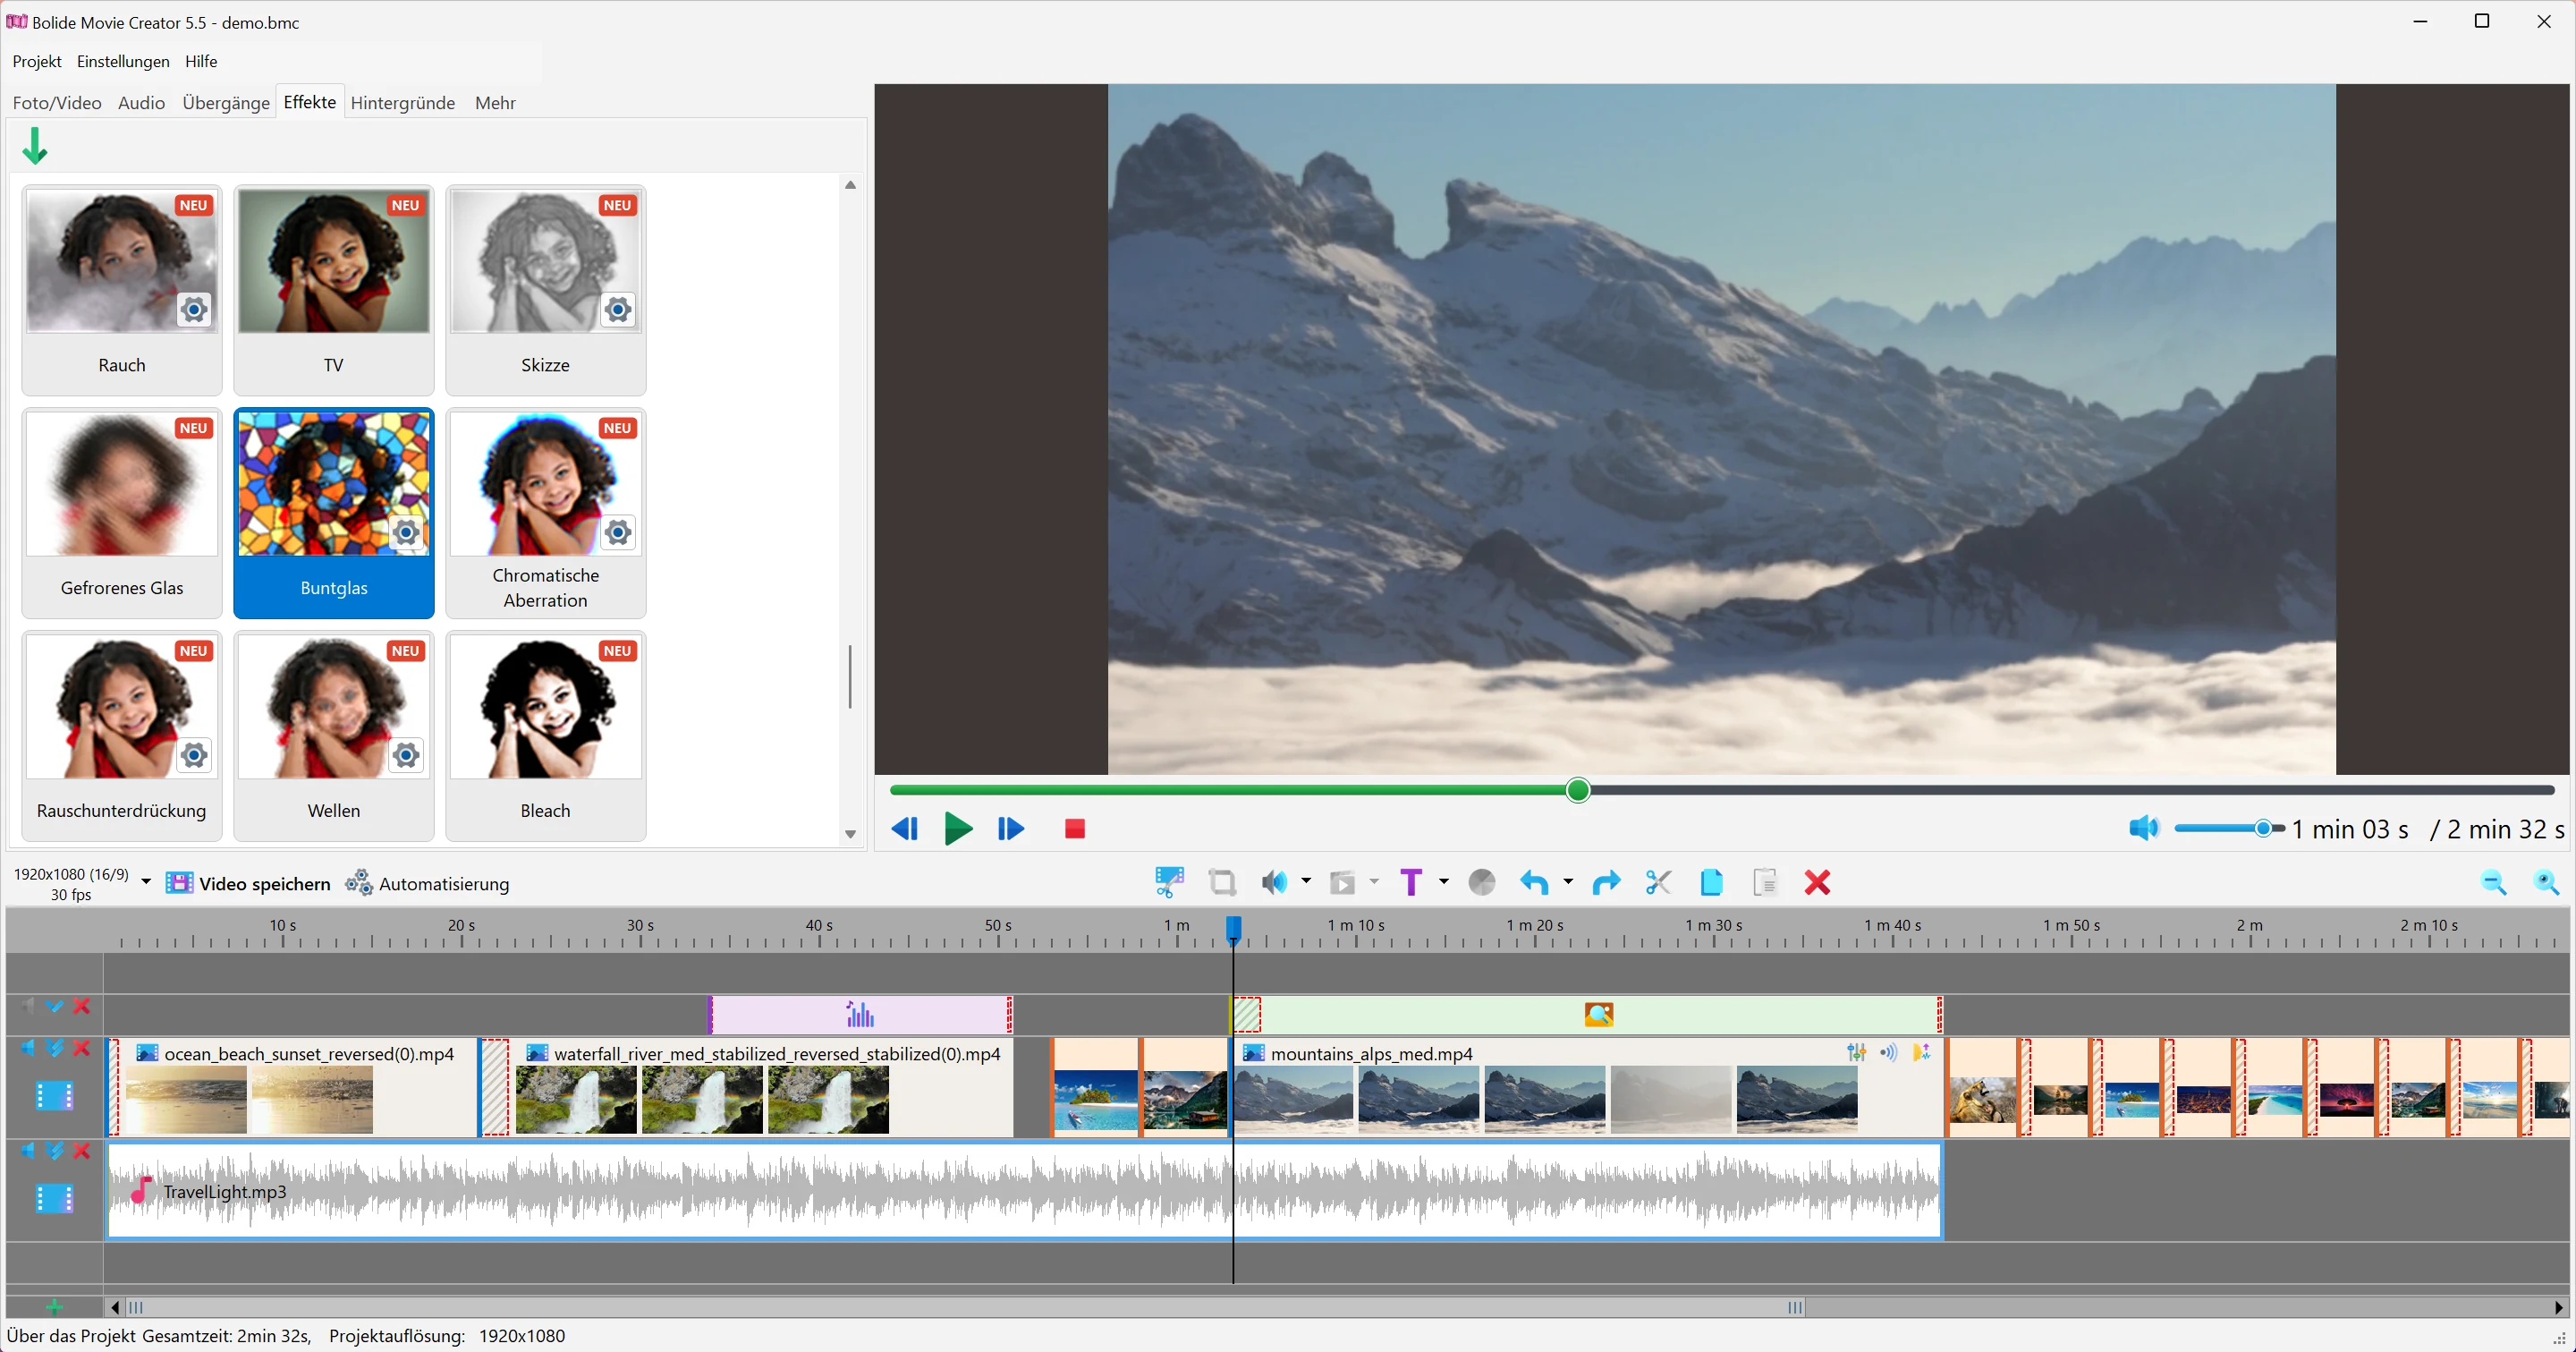Open the Rauch effect settings gear
Screen dimensions: 2576x1352
pos(194,310)
